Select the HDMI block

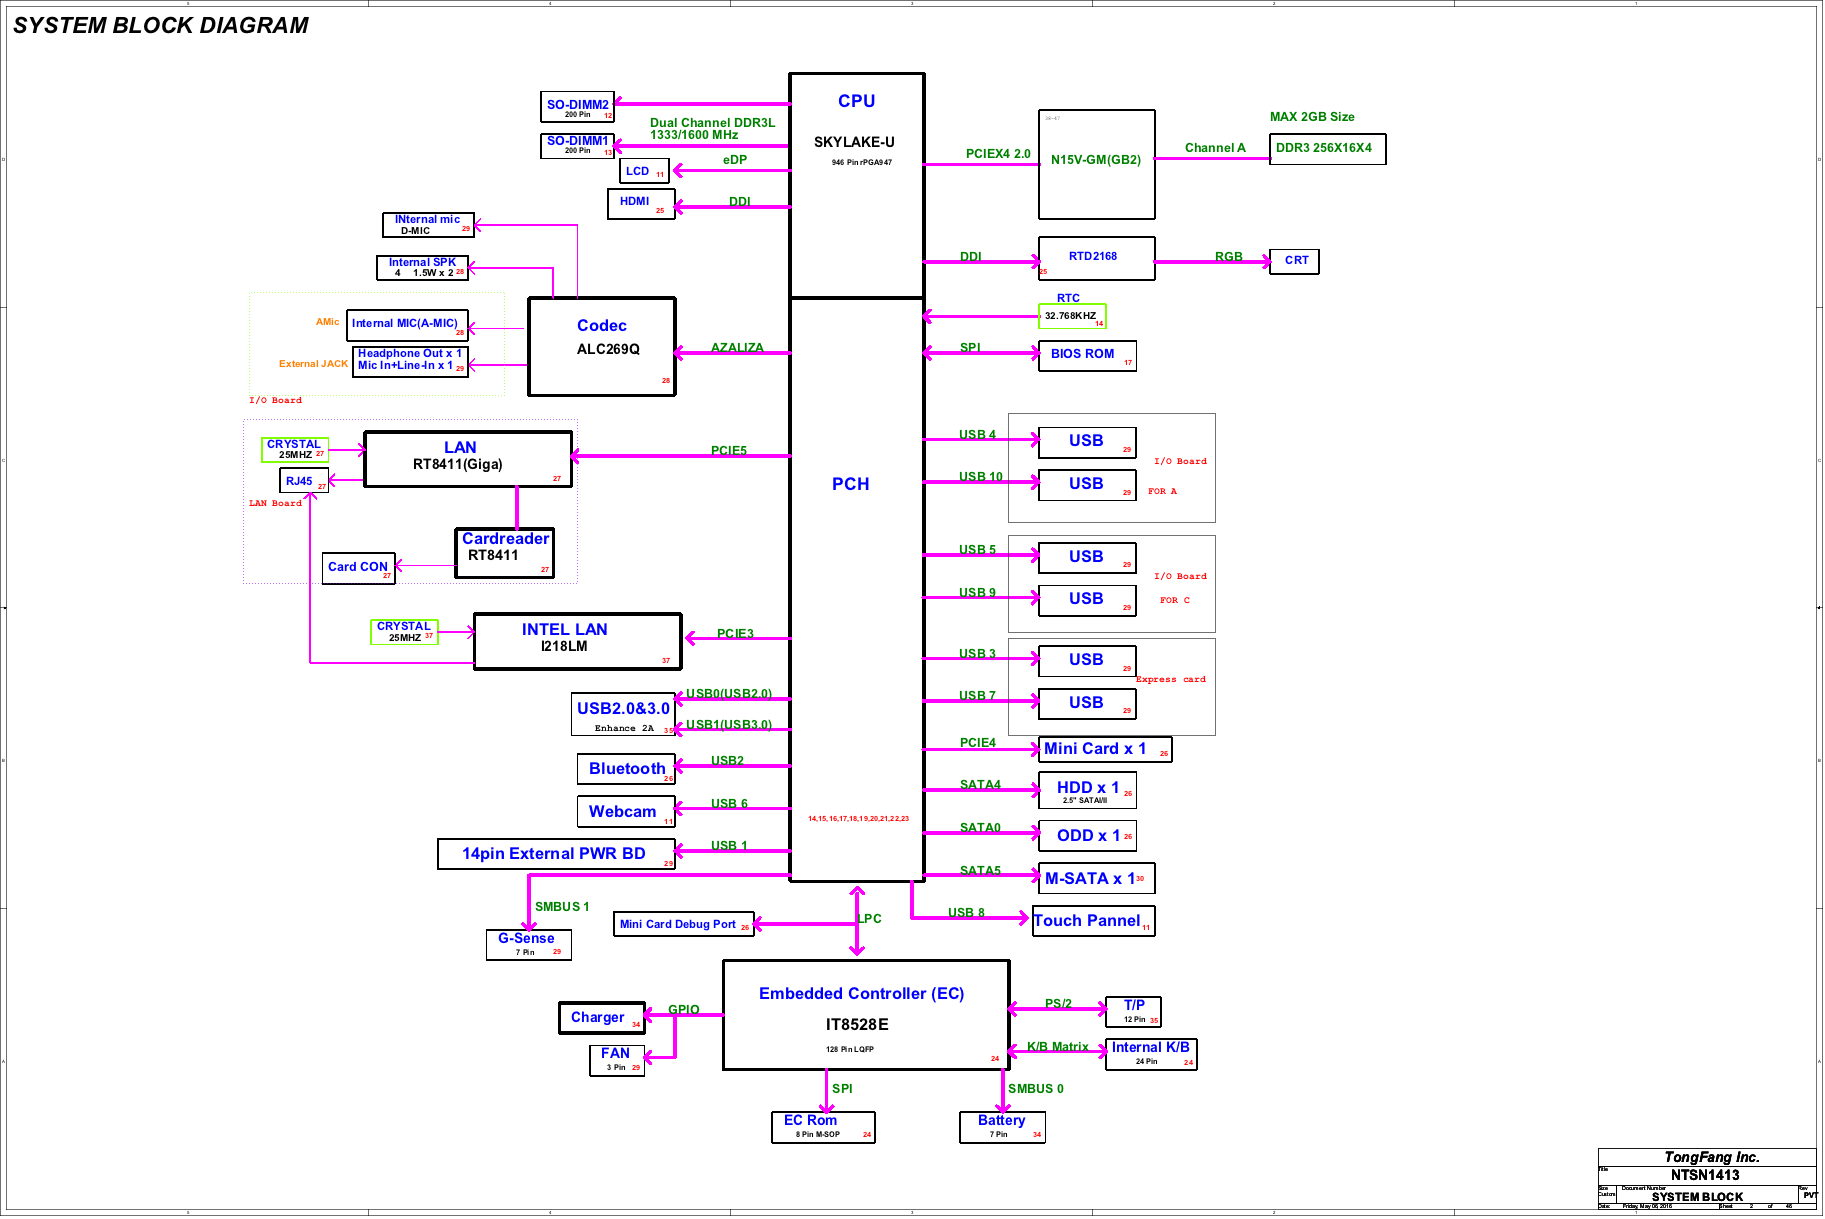641,203
